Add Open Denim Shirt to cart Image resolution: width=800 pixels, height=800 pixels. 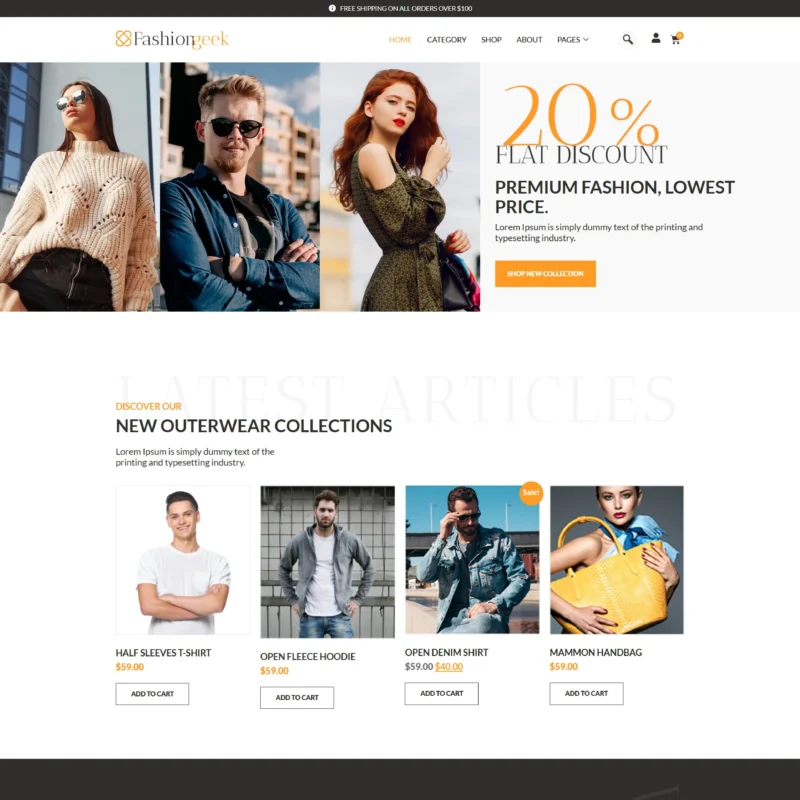click(x=441, y=693)
